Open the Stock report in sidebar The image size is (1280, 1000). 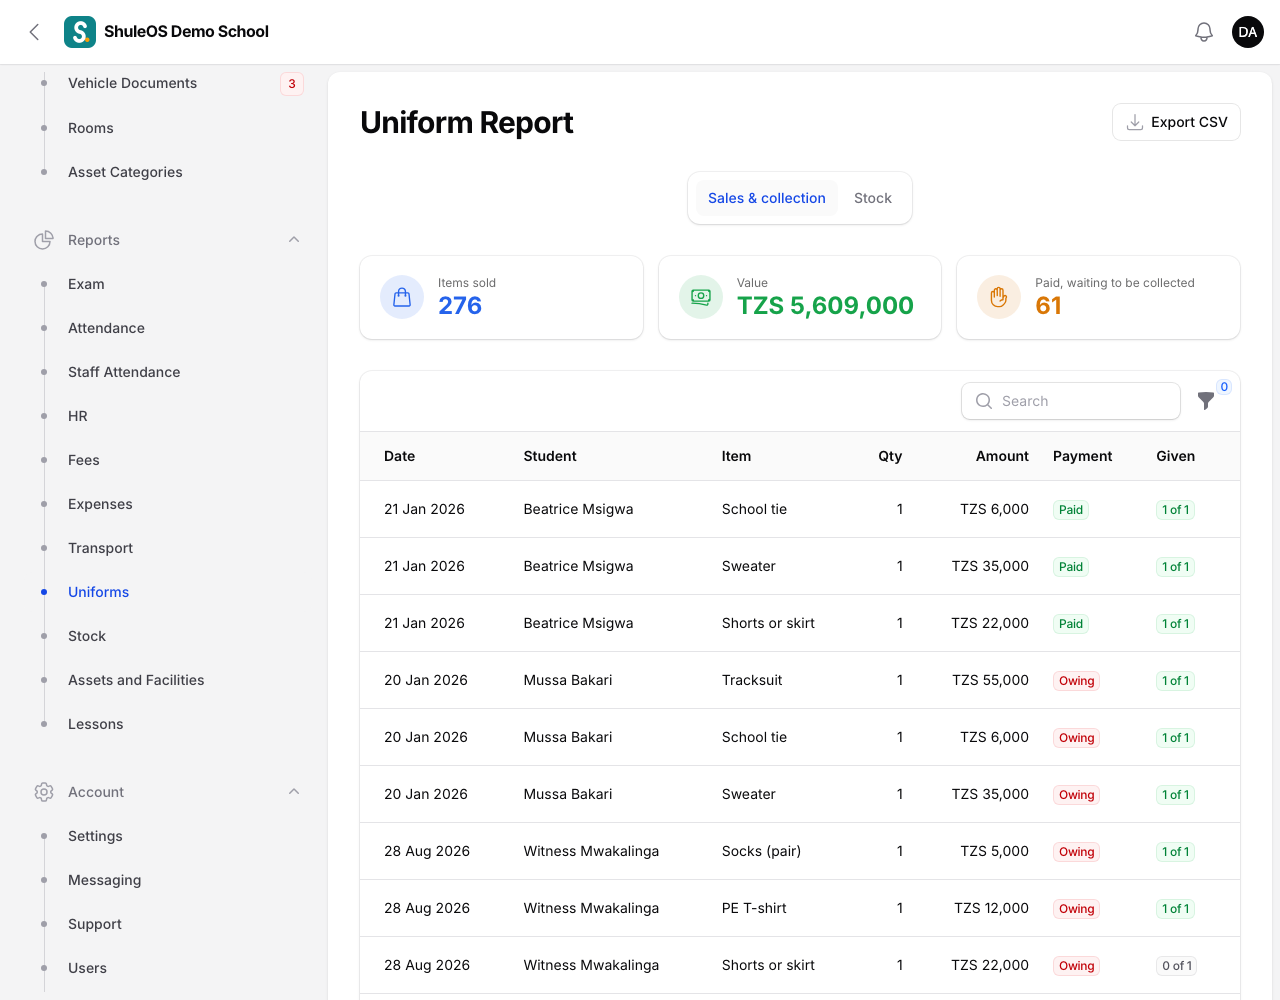coord(87,636)
